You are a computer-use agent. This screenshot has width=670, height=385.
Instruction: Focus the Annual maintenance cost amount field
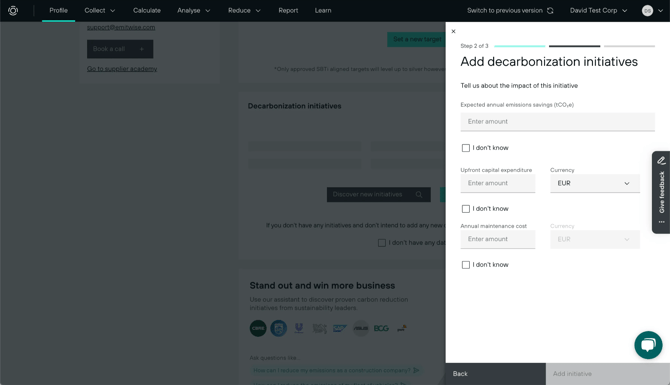[x=498, y=239]
